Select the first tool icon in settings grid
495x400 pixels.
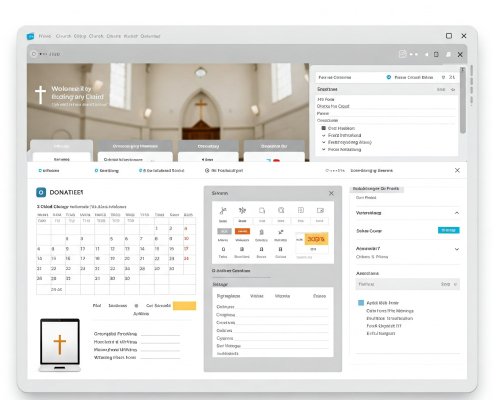coord(223,211)
